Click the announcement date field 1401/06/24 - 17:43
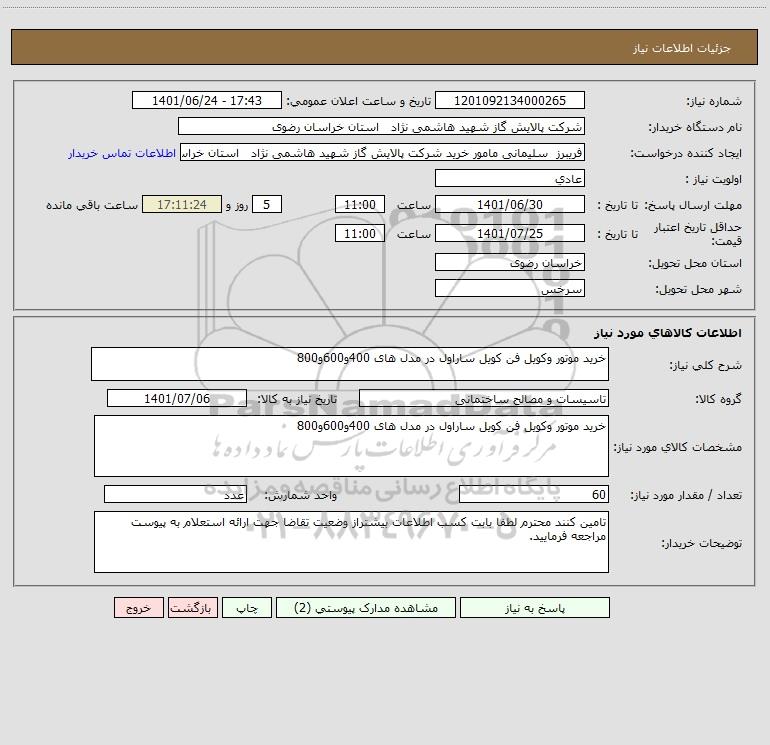The width and height of the screenshot is (770, 745). point(207,100)
